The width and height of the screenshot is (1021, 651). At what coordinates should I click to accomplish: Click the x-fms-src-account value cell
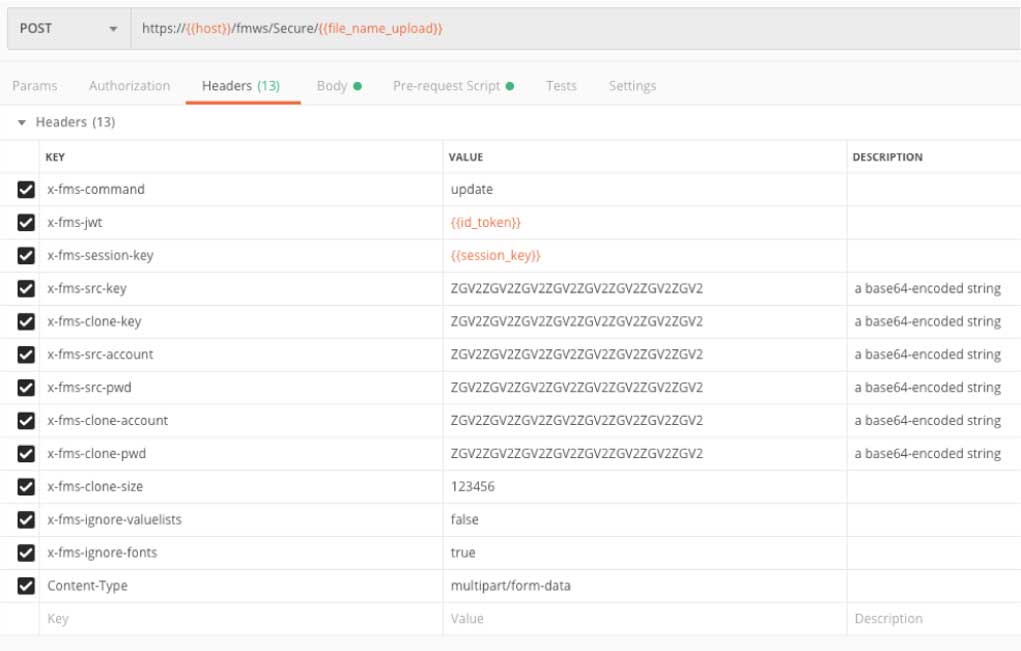coord(645,355)
